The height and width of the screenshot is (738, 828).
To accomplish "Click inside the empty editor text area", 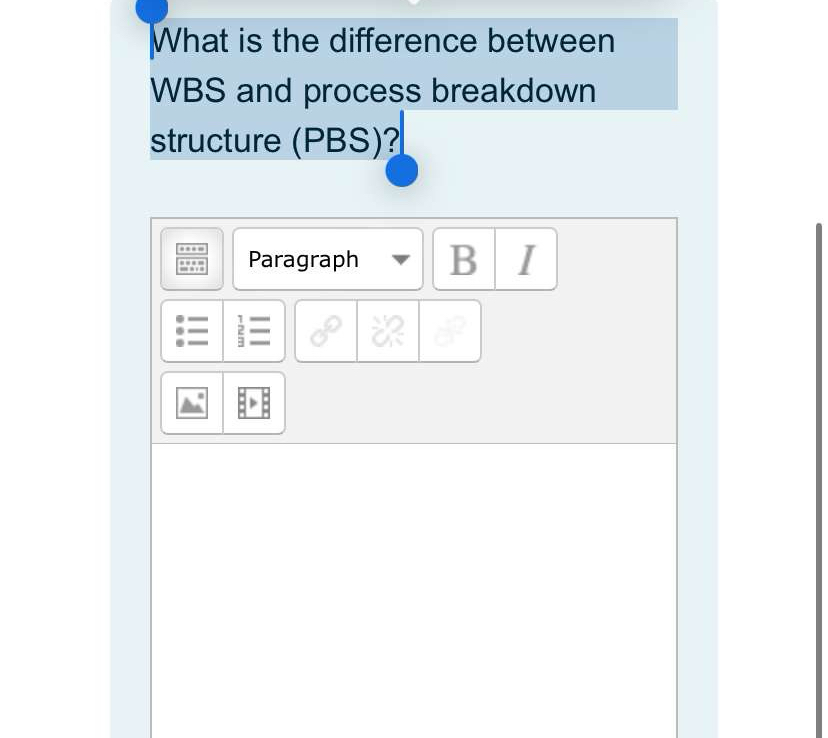I will tap(413, 590).
